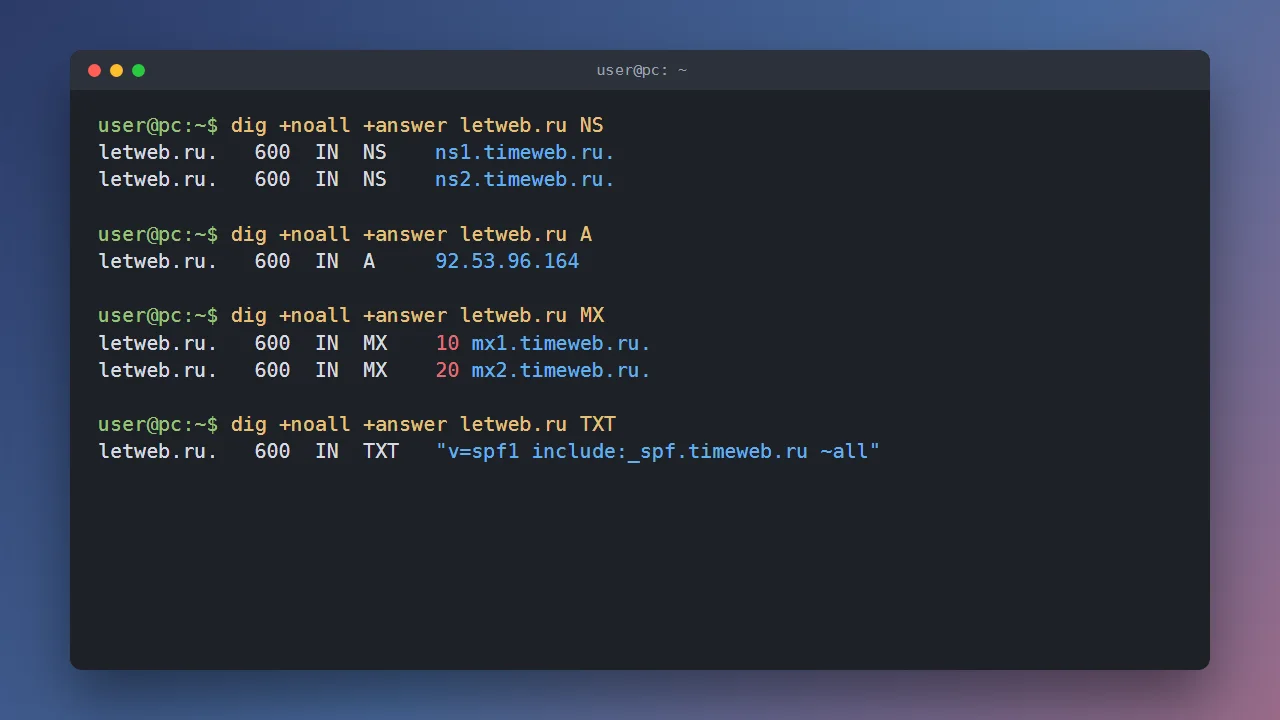Click MX priority value 20
1280x720 pixels.
(x=447, y=370)
